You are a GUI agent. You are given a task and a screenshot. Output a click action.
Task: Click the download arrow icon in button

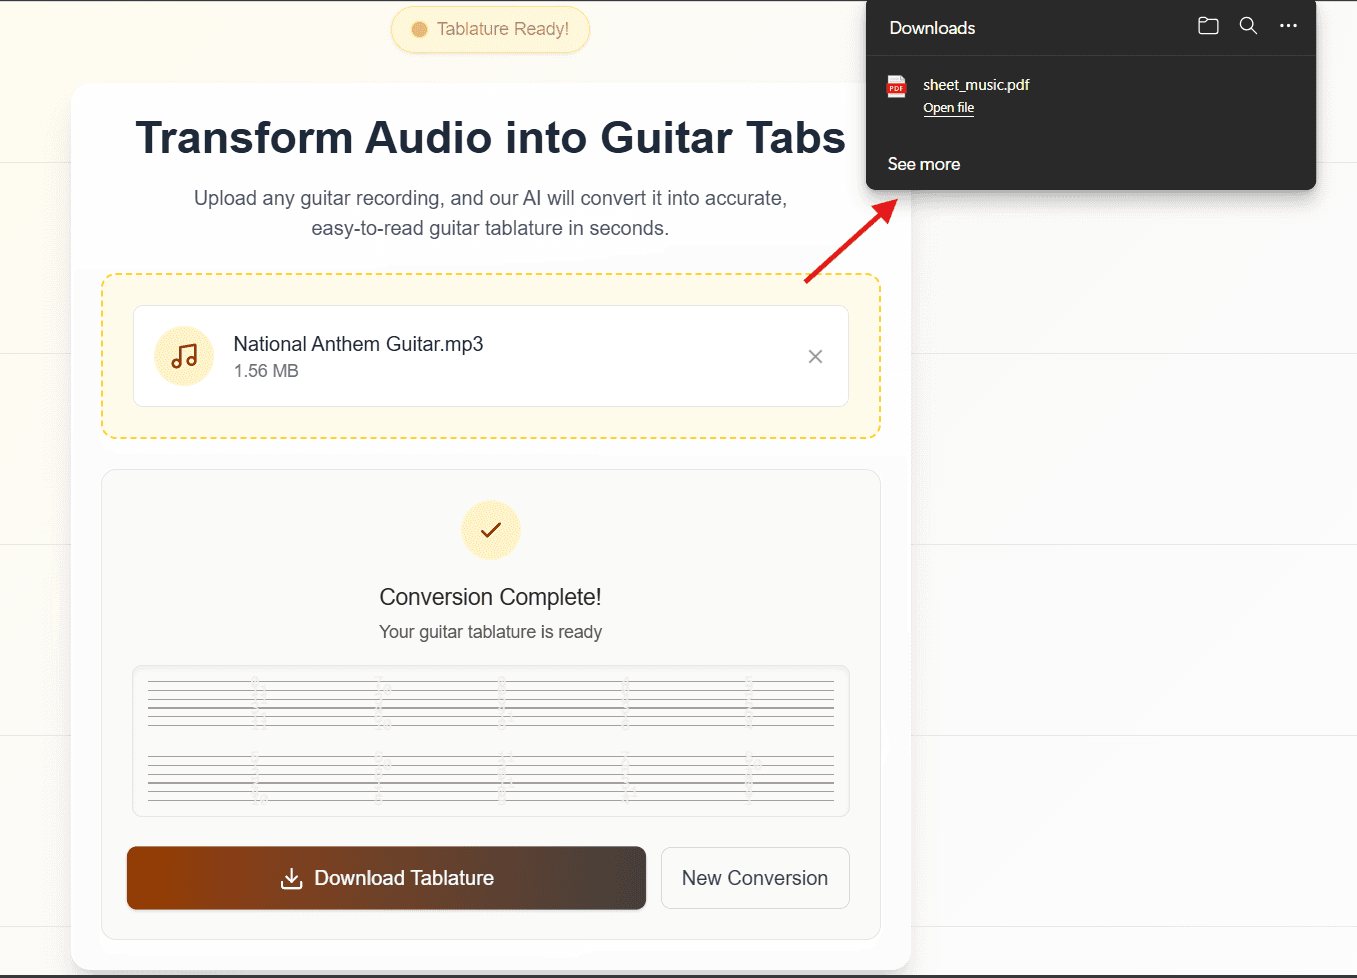291,878
